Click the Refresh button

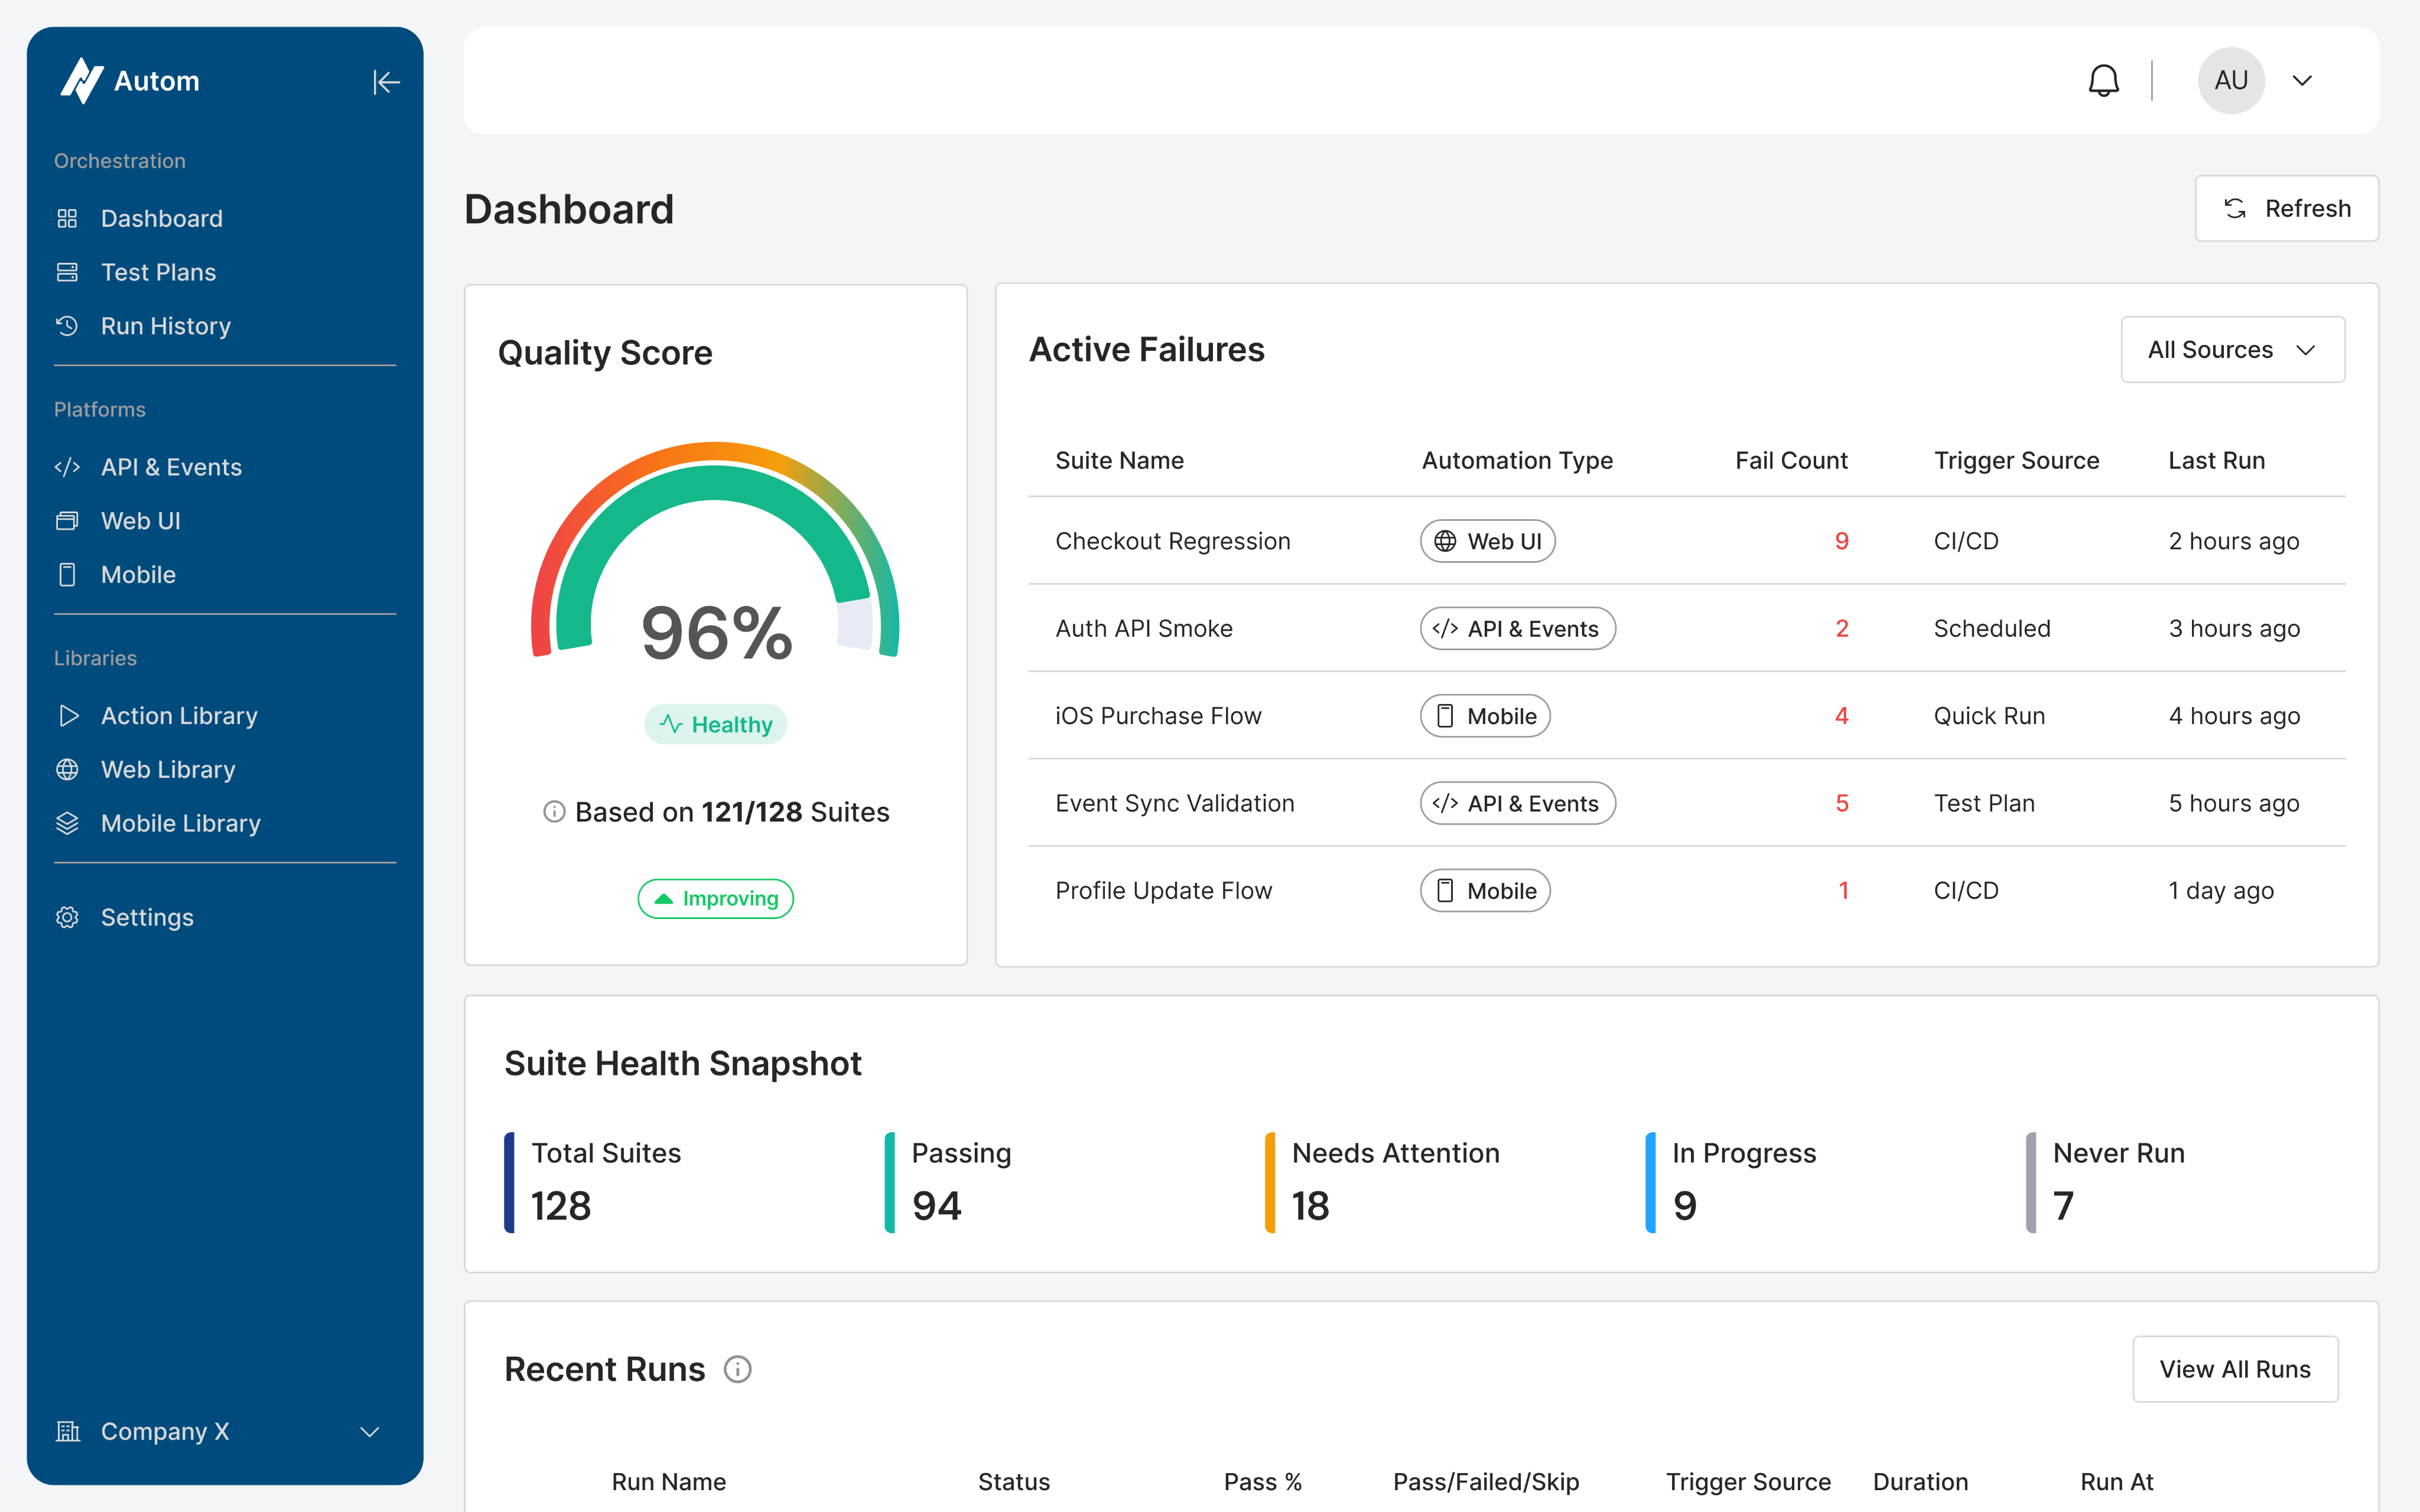(x=2286, y=208)
